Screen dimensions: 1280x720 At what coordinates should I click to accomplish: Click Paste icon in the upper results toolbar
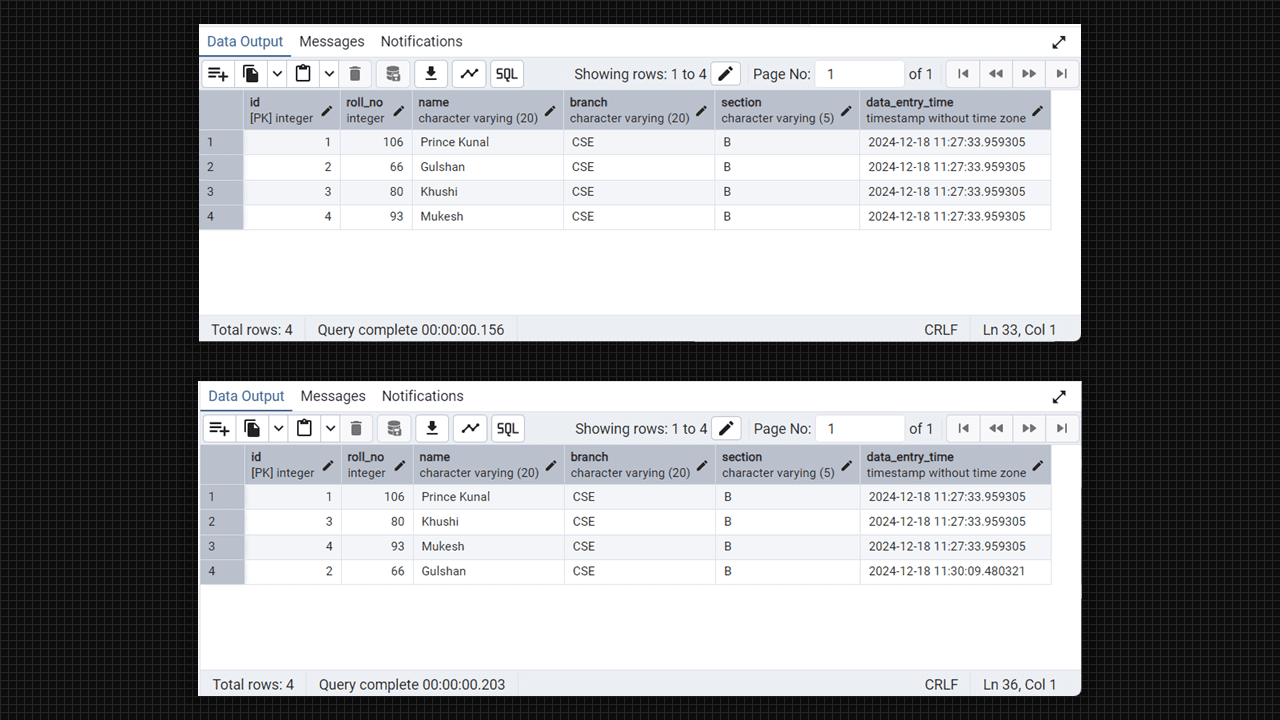303,74
